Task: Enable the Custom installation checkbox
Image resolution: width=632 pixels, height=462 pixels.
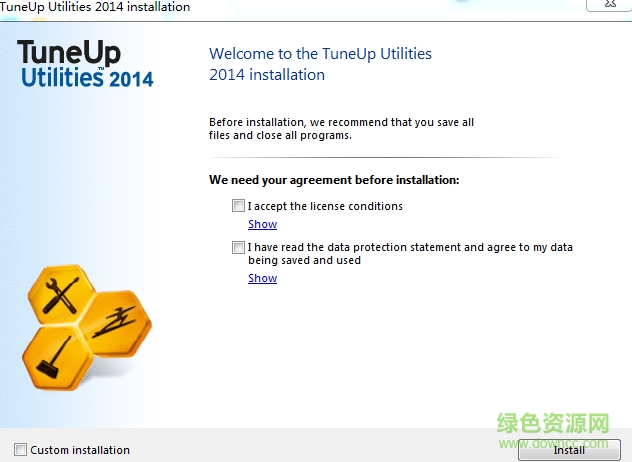Action: [x=20, y=449]
